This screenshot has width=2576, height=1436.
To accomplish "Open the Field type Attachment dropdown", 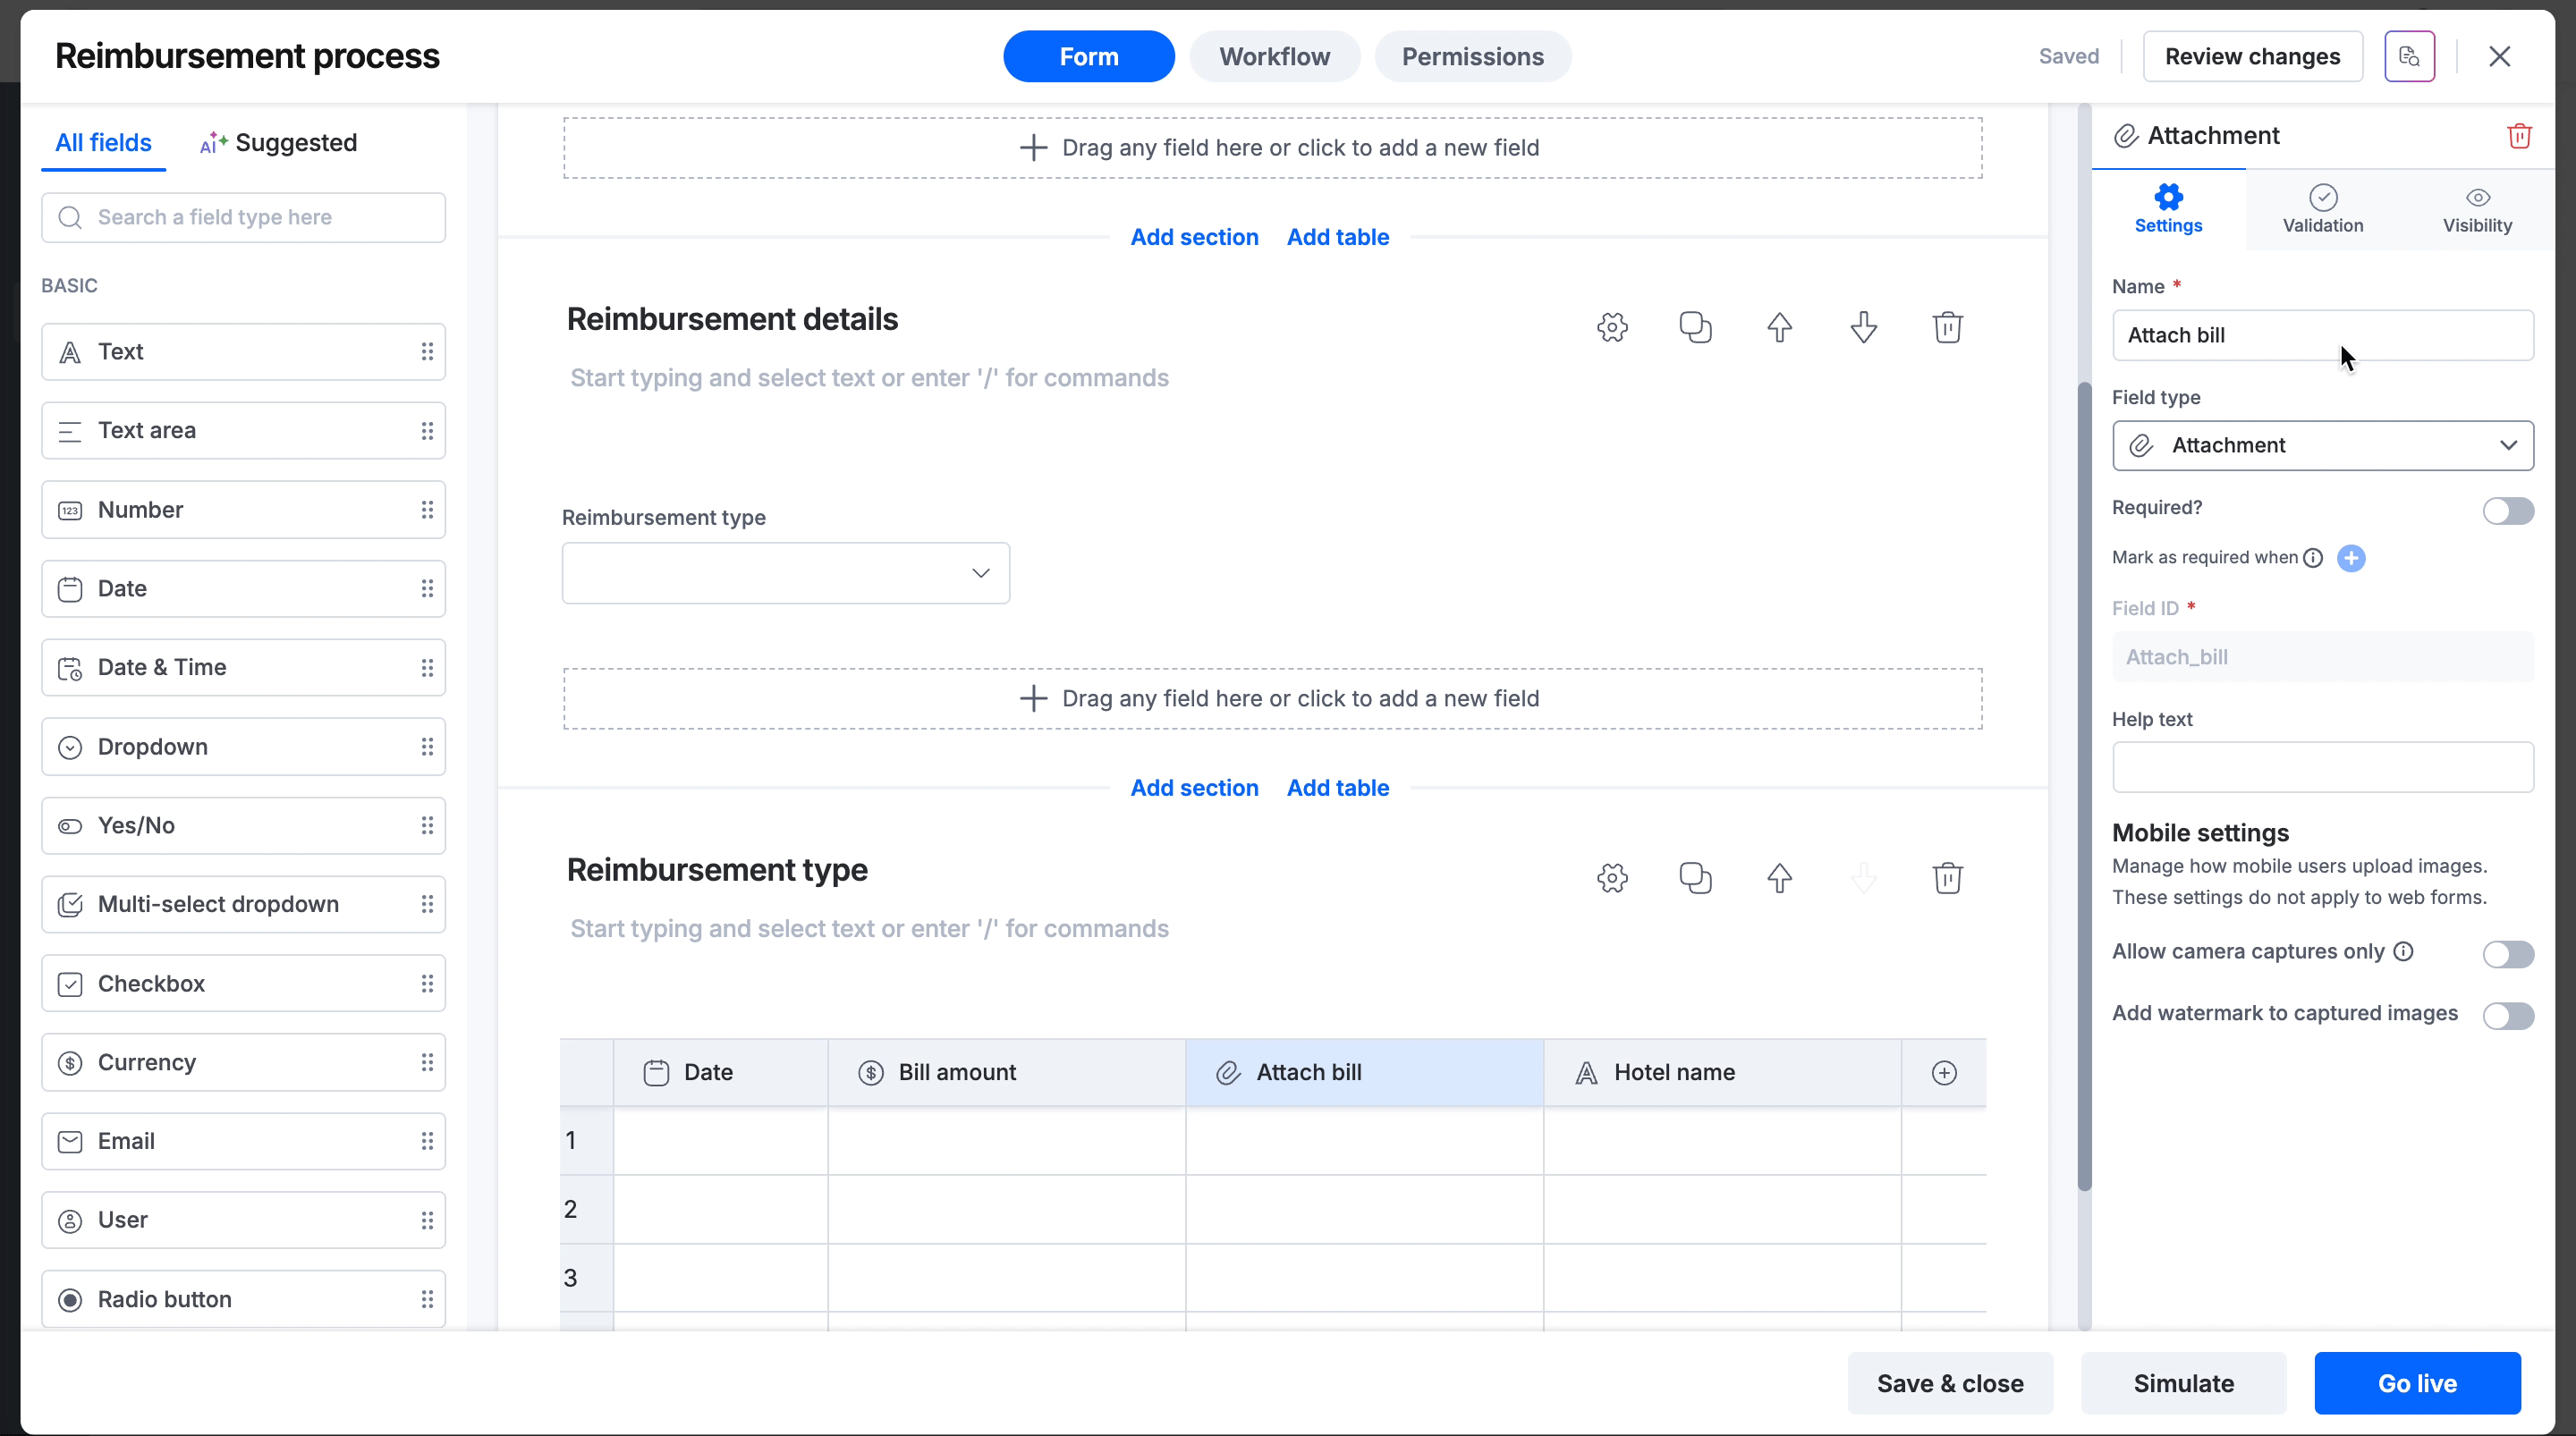I will (2322, 446).
